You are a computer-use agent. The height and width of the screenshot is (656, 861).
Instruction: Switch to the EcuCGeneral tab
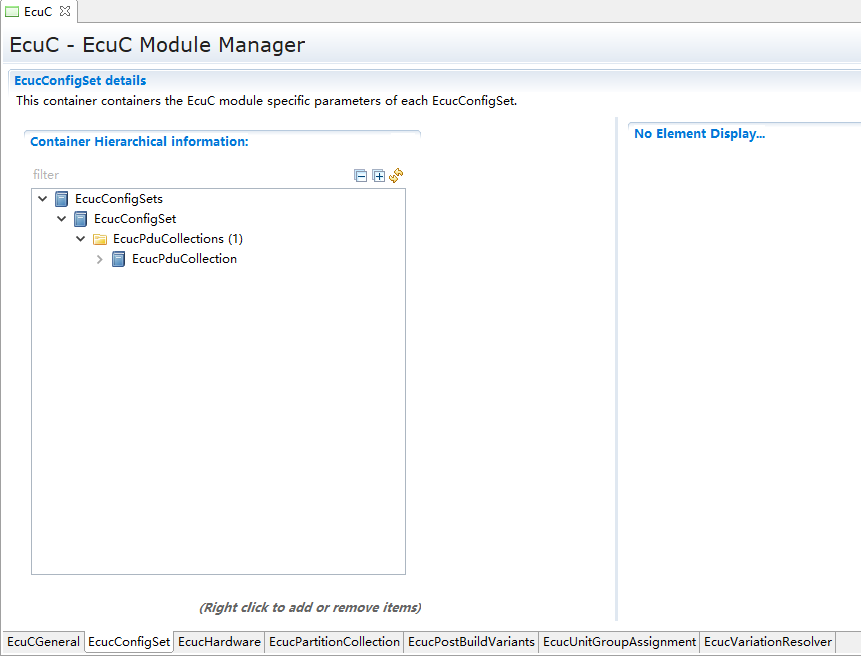43,642
